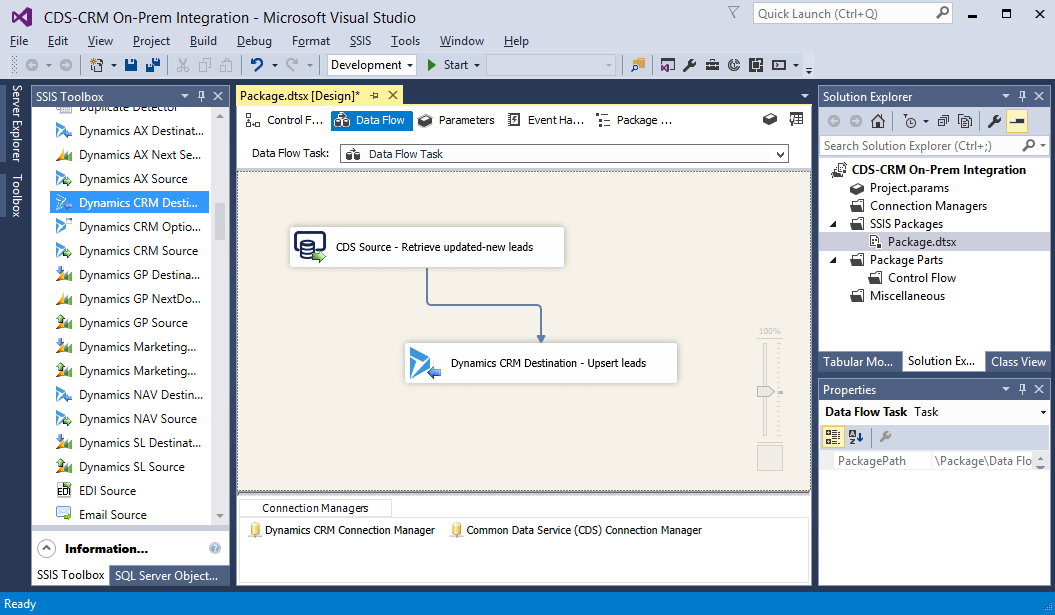
Task: Click Collapse All icon in Solution Explorer
Action: click(943, 121)
